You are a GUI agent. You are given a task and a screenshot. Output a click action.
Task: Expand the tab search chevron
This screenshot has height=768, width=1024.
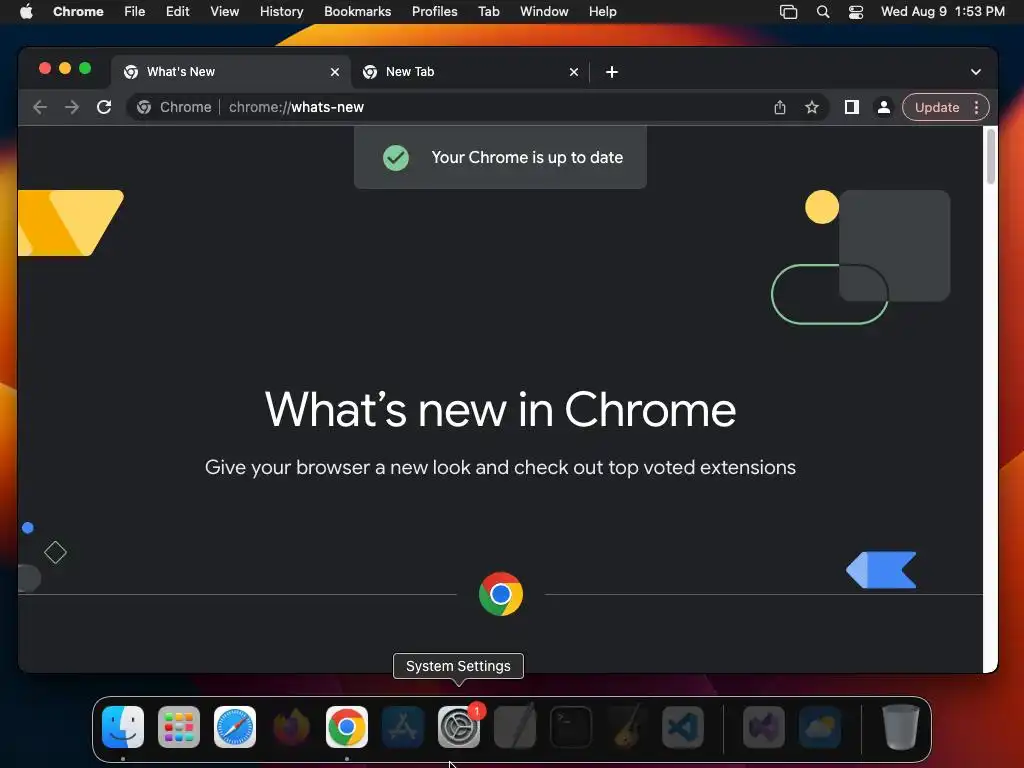(976, 72)
